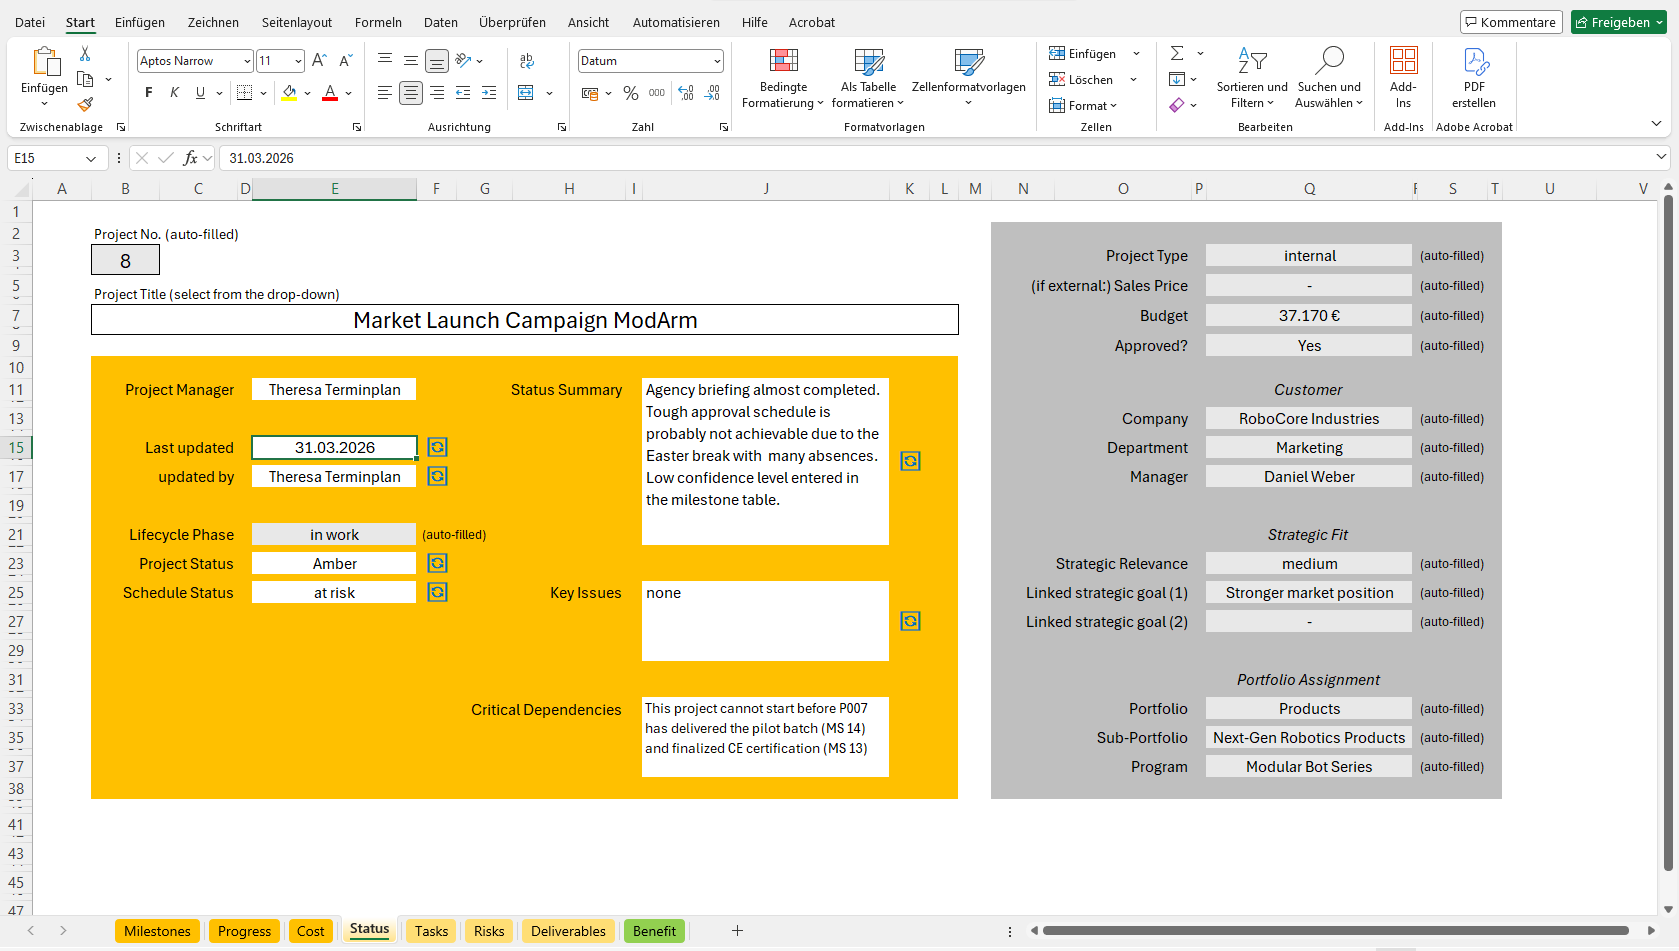Apply cell borders with the border icon
1679x951 pixels.
[244, 93]
